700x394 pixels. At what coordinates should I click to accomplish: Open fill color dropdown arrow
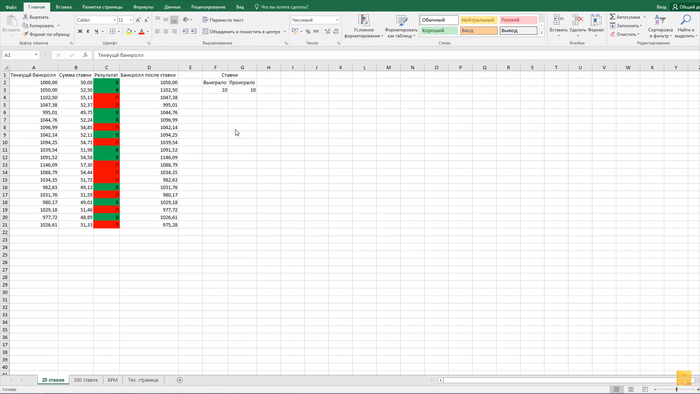[x=135, y=32]
